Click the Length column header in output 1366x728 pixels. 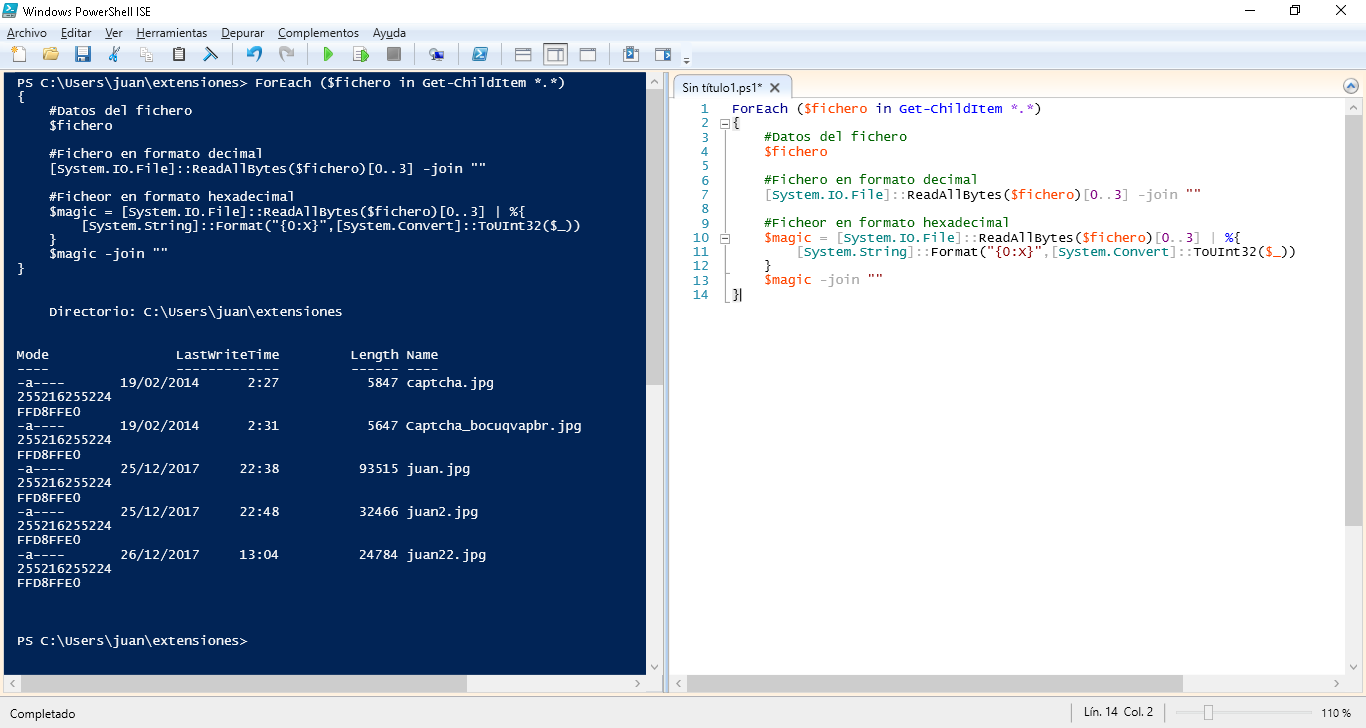(x=375, y=354)
